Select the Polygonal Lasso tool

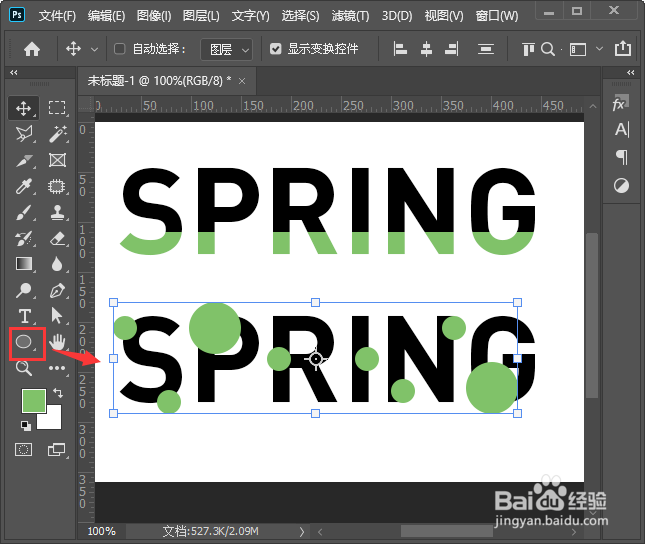click(23, 134)
